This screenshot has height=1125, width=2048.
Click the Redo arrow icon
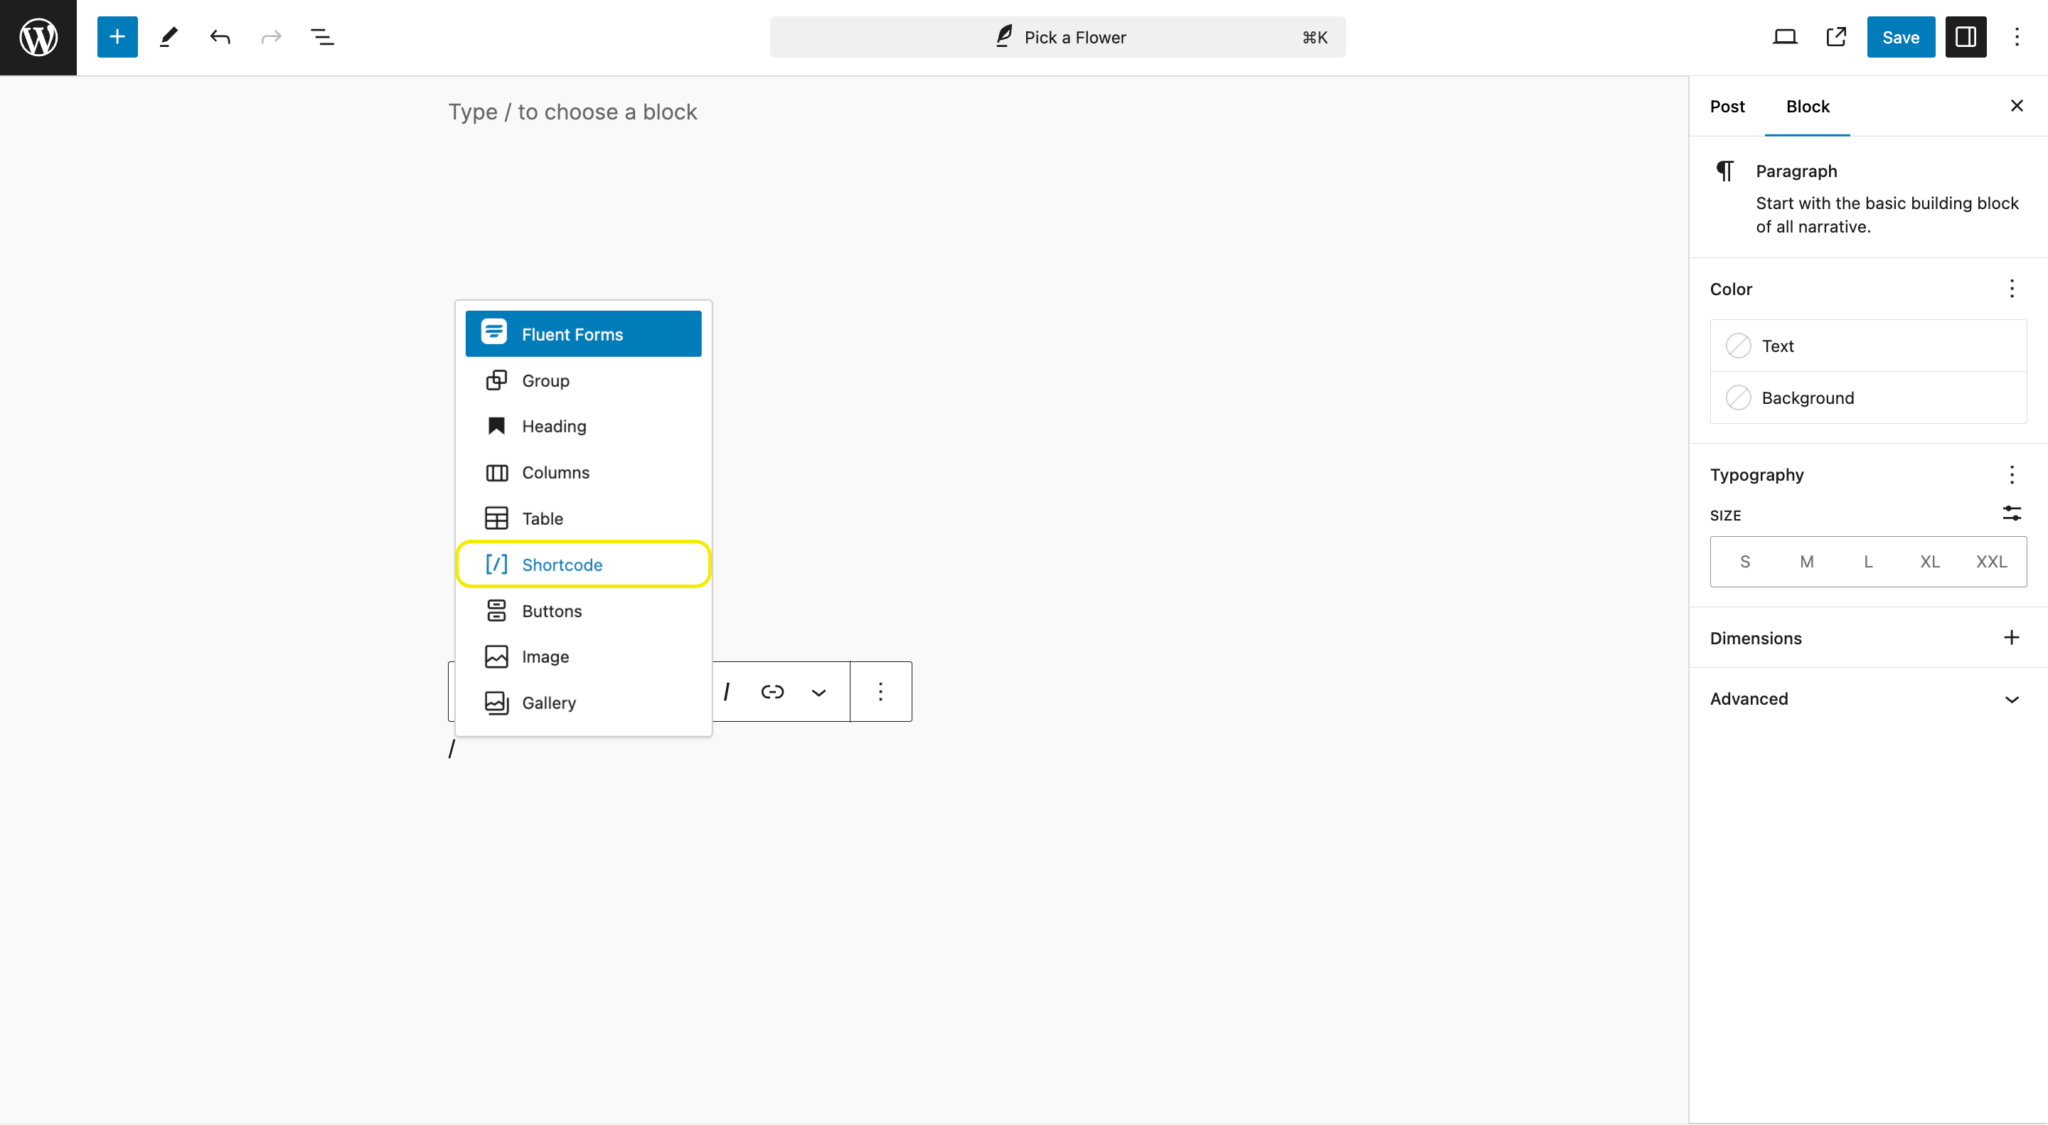(x=271, y=36)
